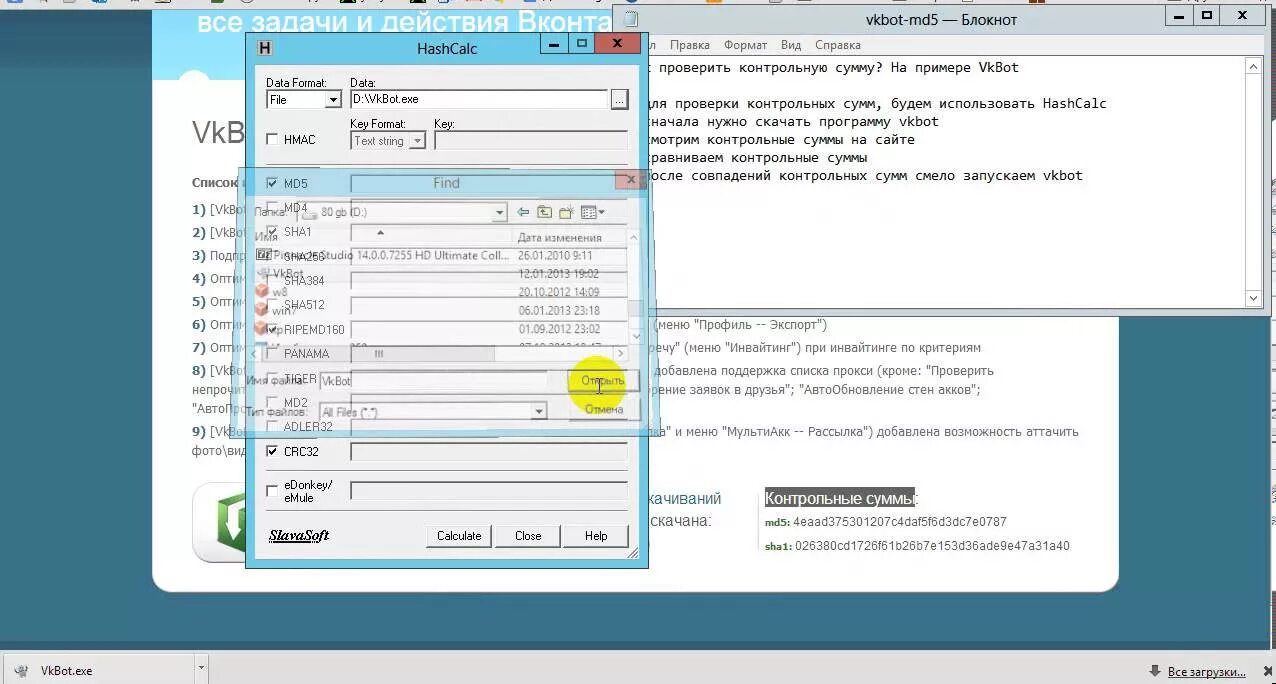
Task: Go back using the arrow icon in Find dialog
Action: pos(523,212)
